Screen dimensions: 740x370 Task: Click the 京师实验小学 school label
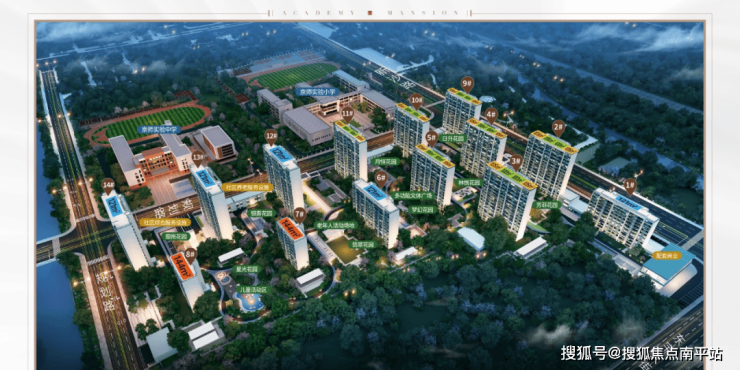pyautogui.click(x=318, y=92)
